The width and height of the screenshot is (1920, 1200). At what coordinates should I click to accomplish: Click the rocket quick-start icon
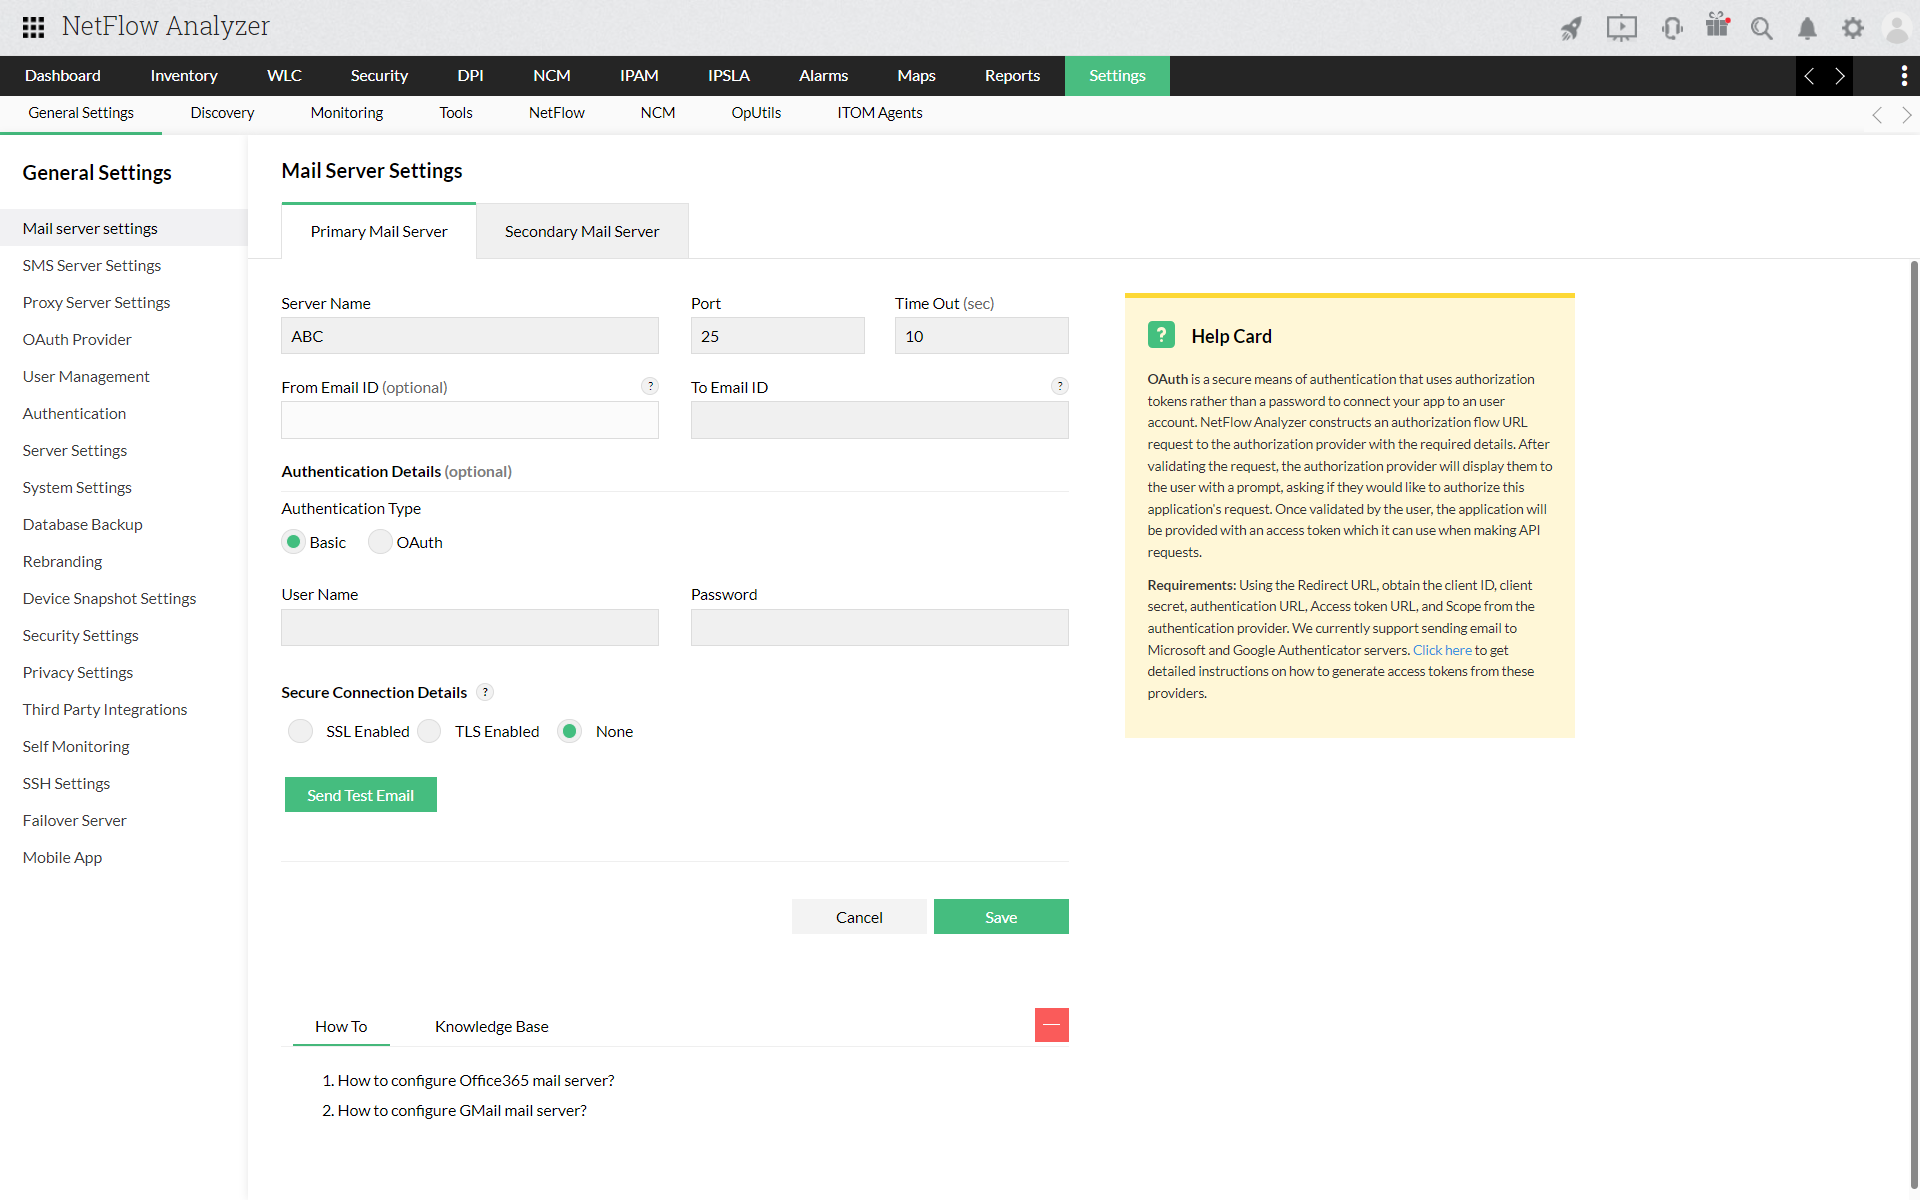pos(1571,28)
